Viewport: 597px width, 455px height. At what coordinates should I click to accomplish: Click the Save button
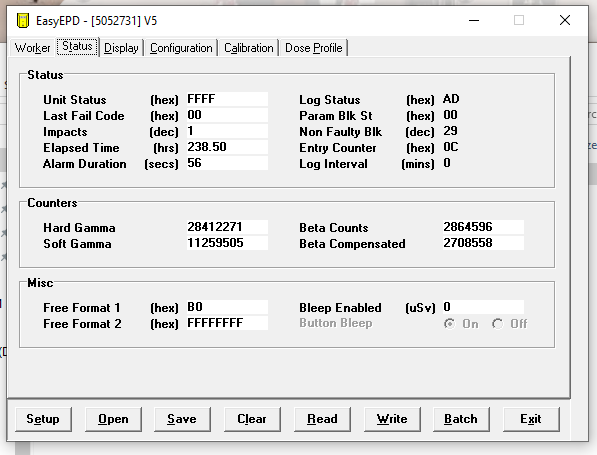pos(182,419)
